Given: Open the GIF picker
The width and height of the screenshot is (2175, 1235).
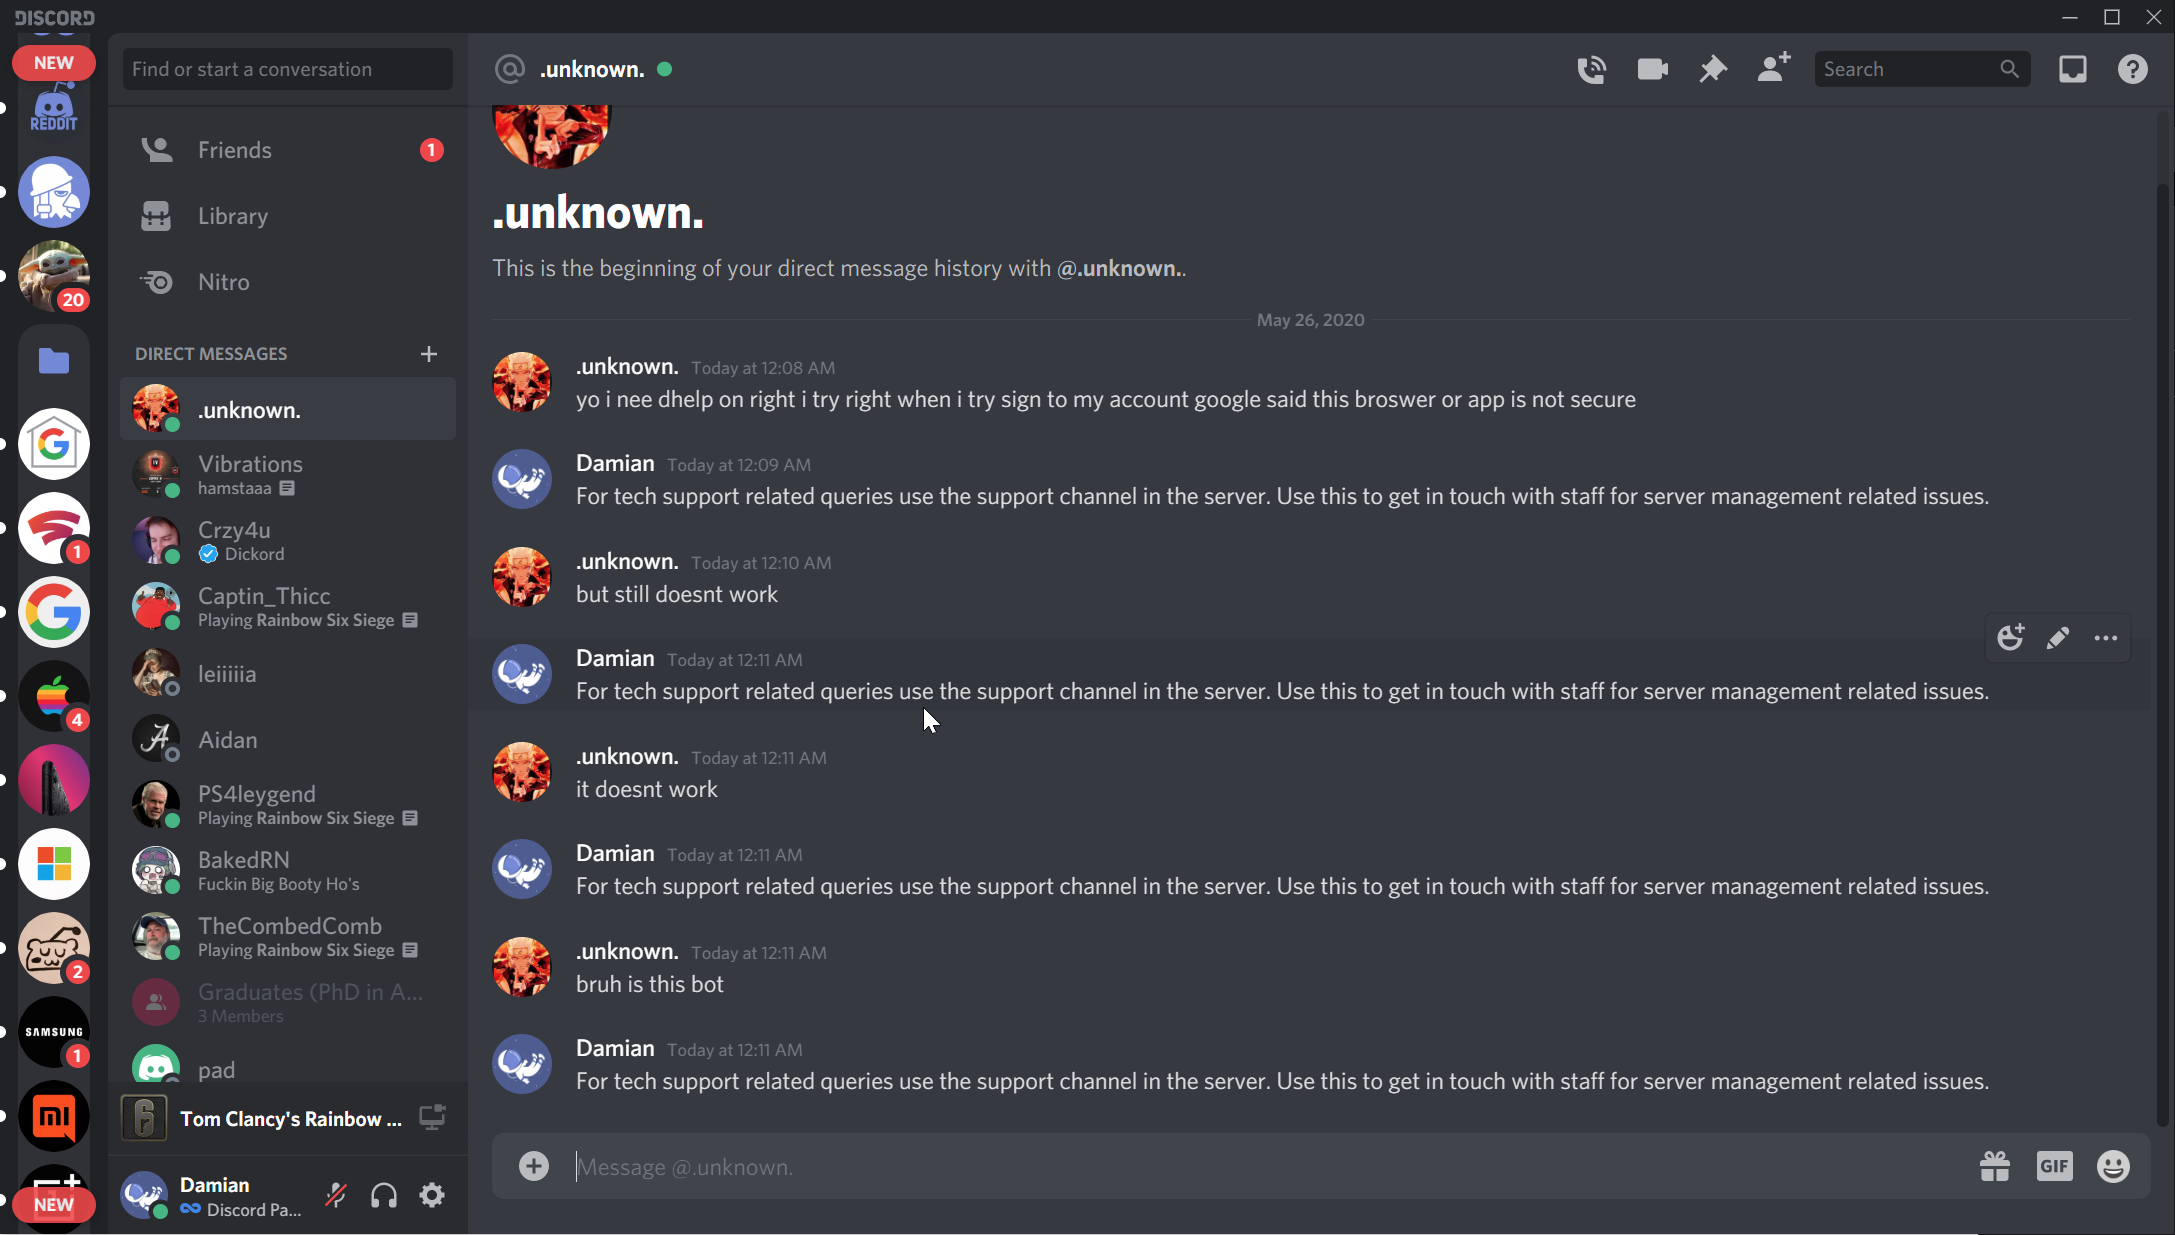Looking at the screenshot, I should coord(2054,1166).
